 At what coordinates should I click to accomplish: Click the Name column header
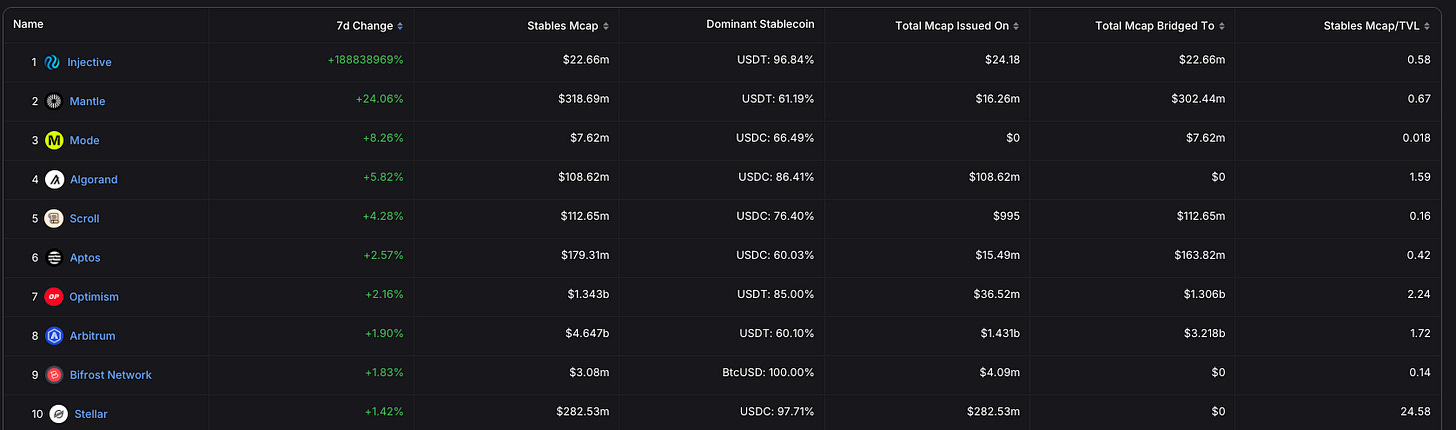click(x=28, y=24)
